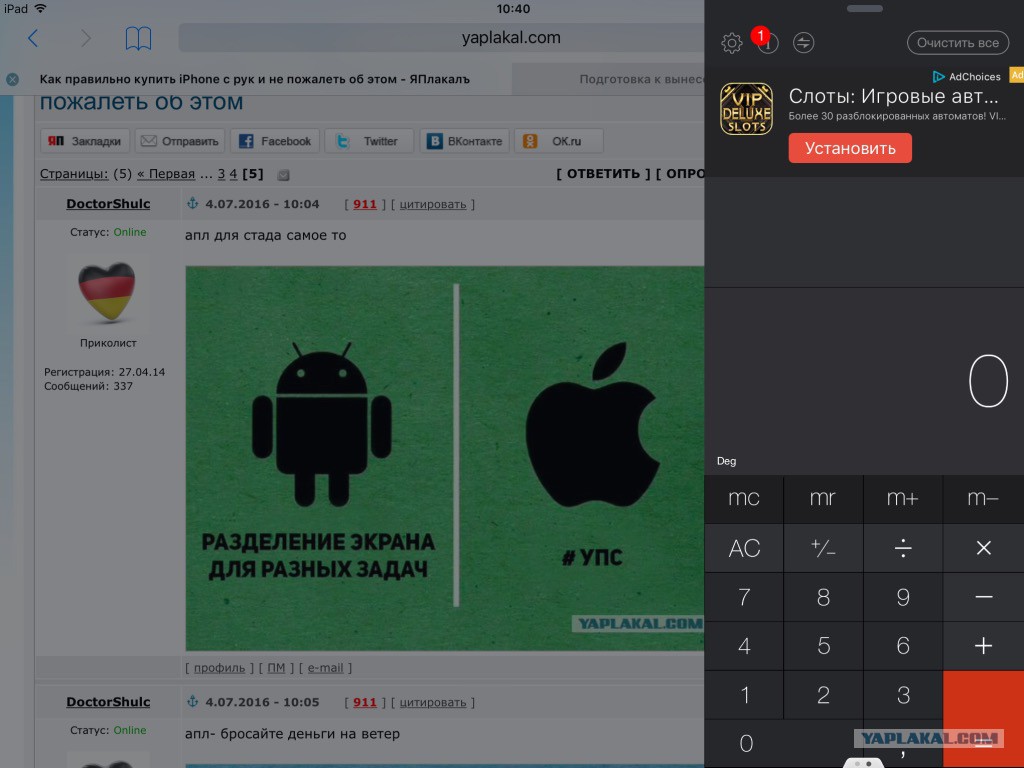1024x768 pixels.
Task: Share via OK.ru button
Action: (558, 141)
